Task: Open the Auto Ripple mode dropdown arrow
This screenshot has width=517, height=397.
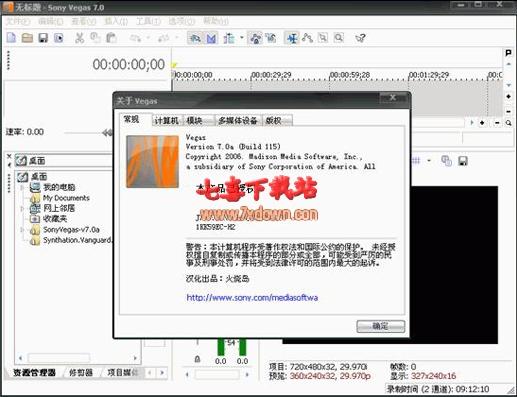Action: [x=242, y=38]
